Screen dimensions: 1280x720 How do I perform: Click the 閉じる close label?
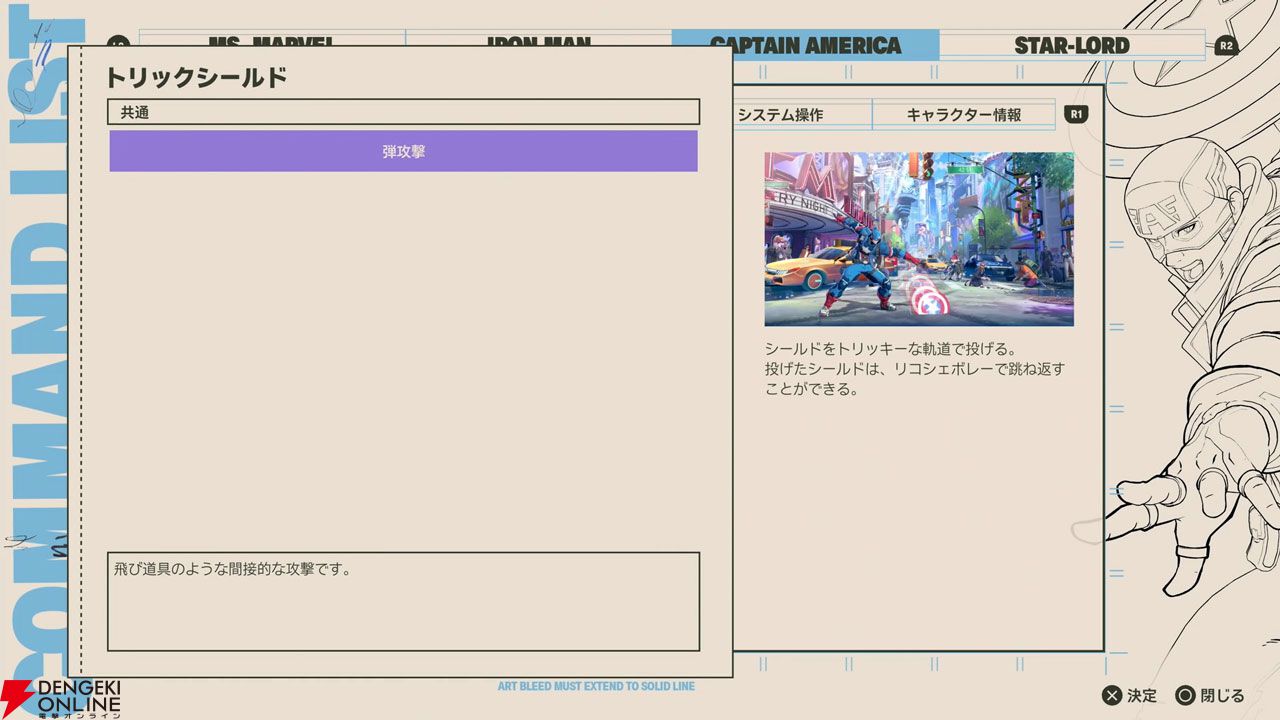click(1223, 696)
